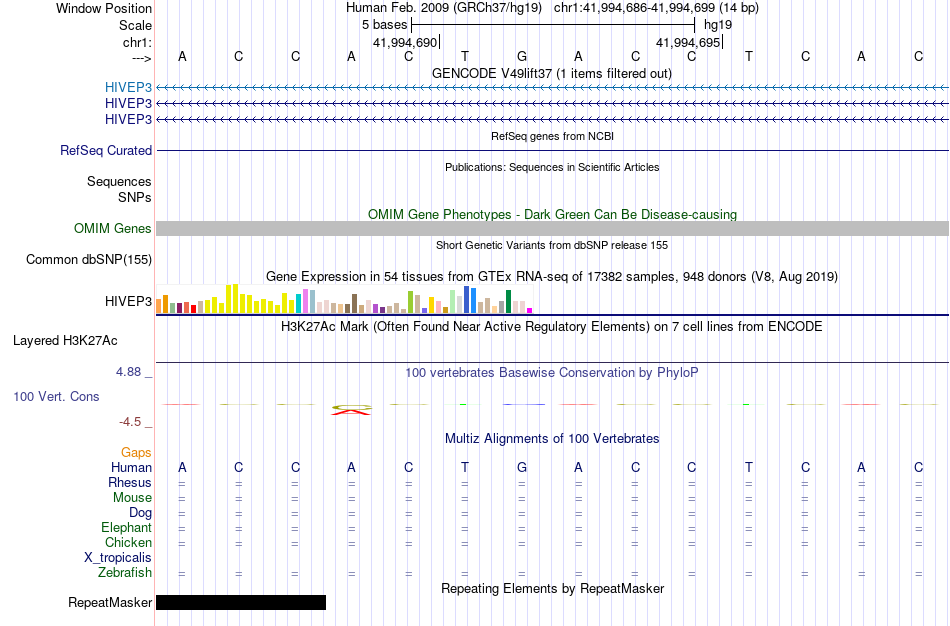950x626 pixels.
Task: Click Publications: Sequences in Scientific Articles title
Action: click(552, 167)
